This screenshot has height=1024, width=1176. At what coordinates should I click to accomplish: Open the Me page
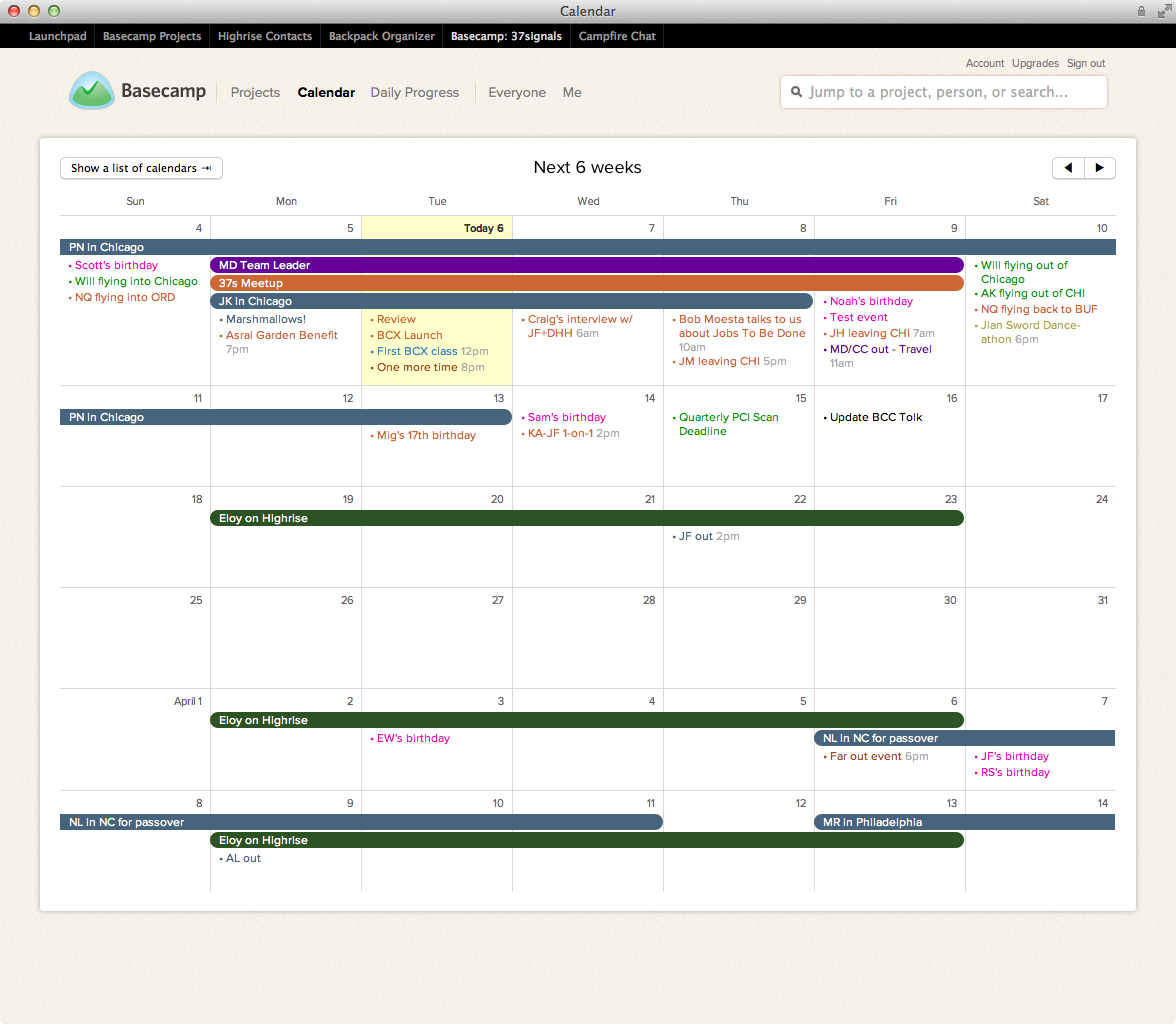(x=572, y=92)
